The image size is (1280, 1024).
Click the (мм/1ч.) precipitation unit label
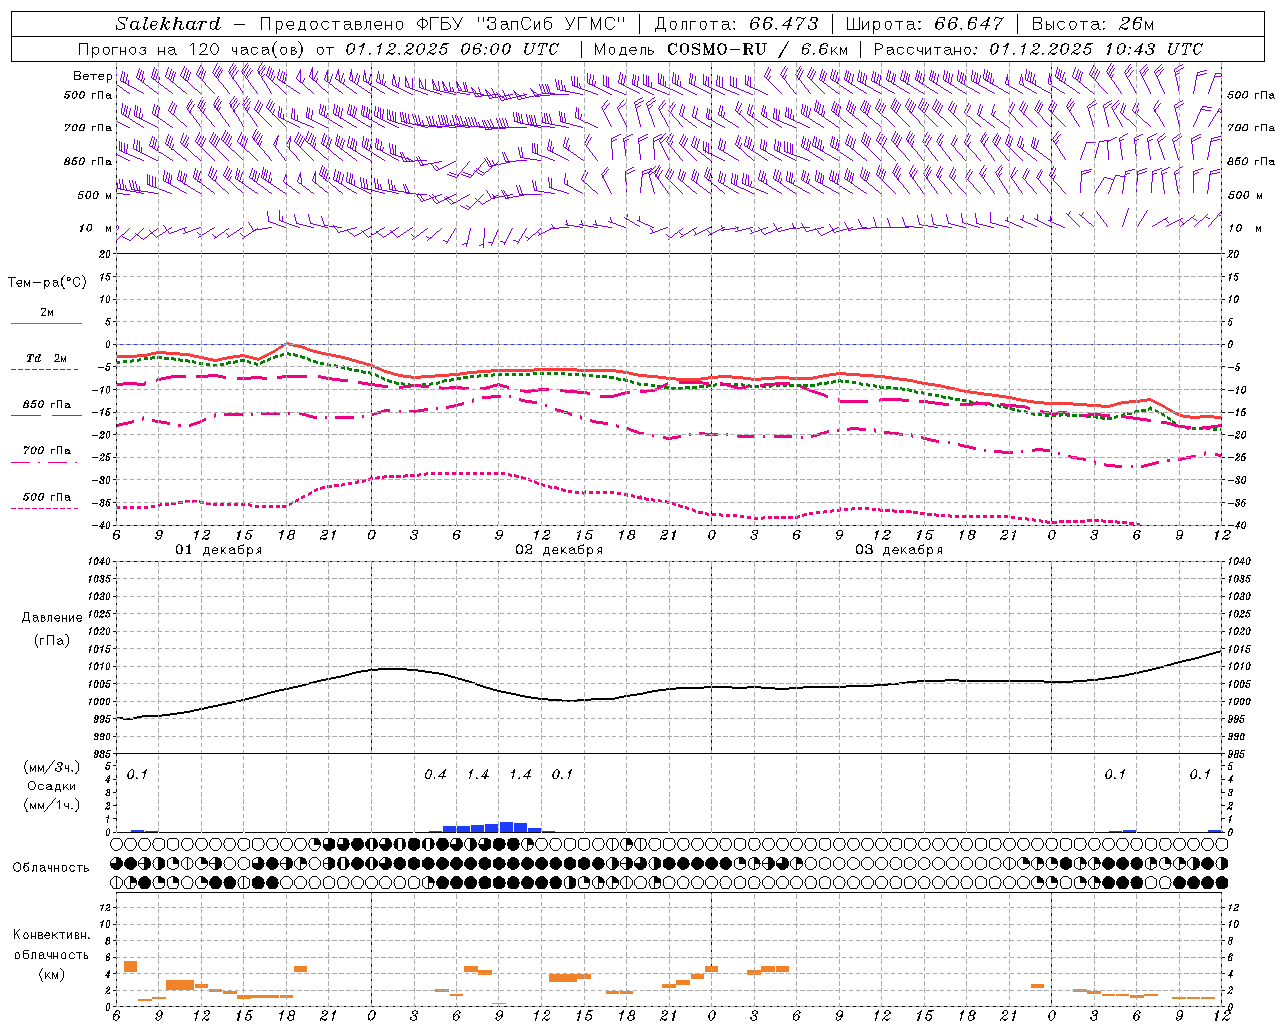[x=52, y=804]
